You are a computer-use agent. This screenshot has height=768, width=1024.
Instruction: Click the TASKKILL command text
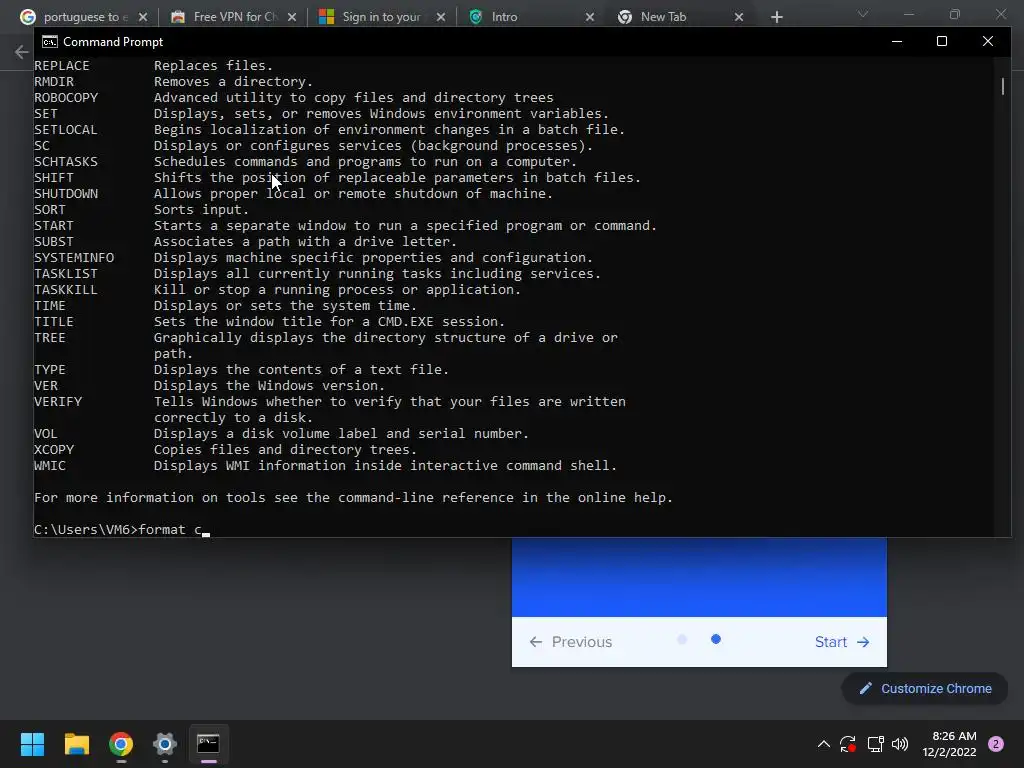coord(66,289)
